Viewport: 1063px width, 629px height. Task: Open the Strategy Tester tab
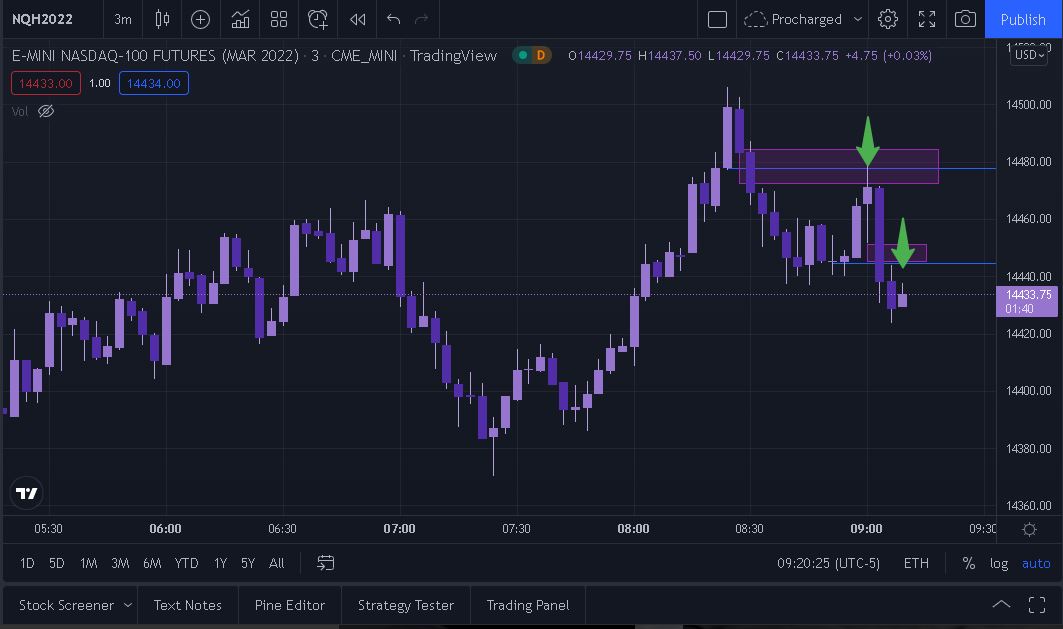click(406, 605)
